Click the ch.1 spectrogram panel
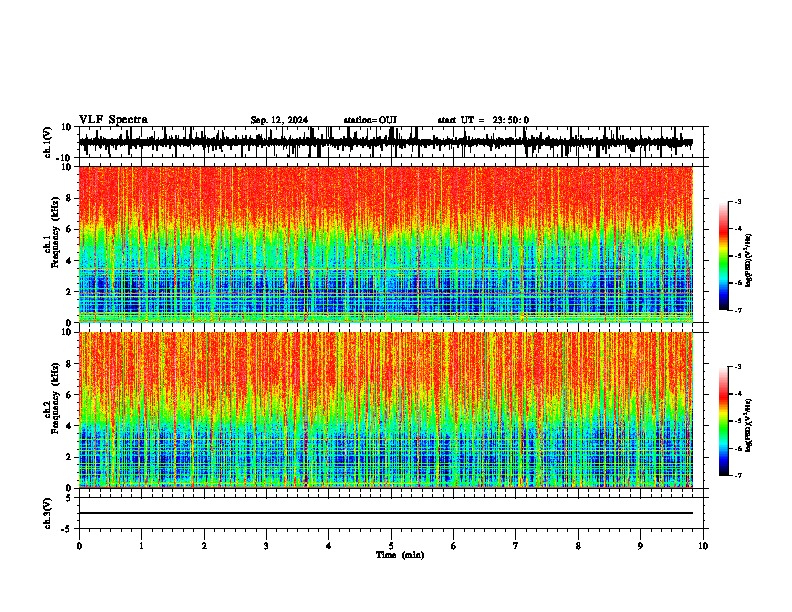Image resolution: width=792 pixels, height=612 pixels. [386, 244]
